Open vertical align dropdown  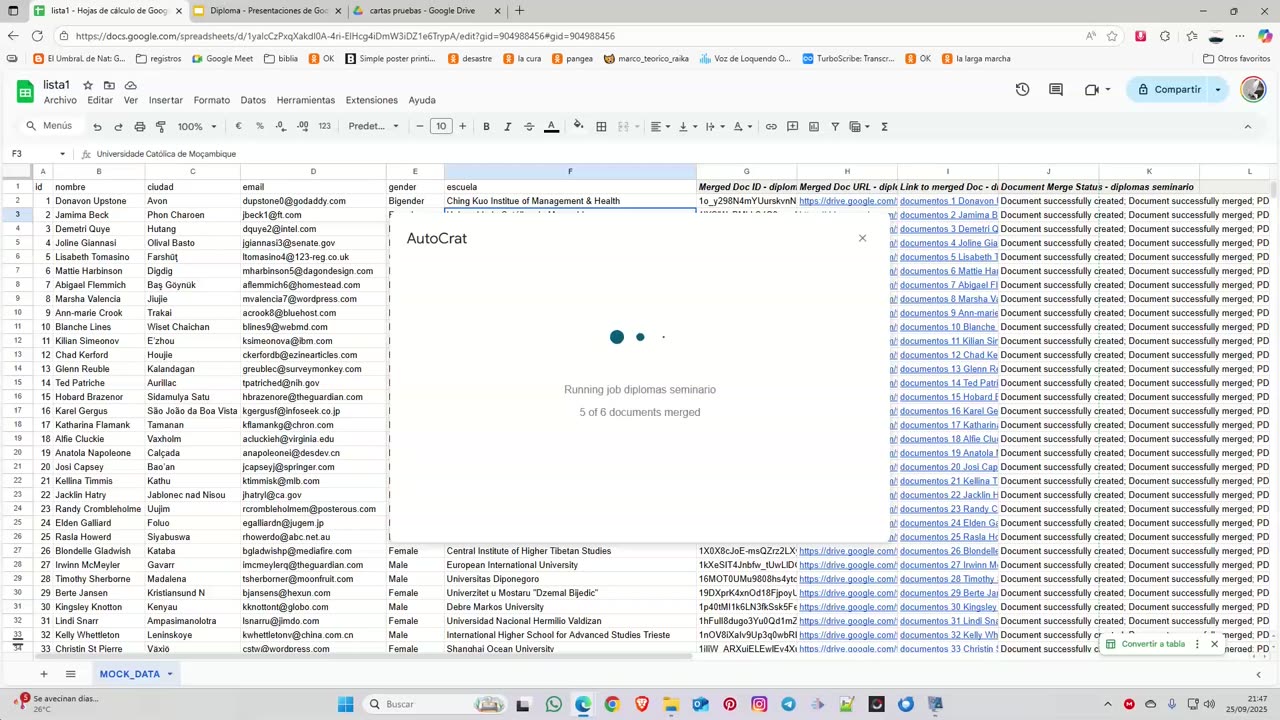(x=687, y=127)
